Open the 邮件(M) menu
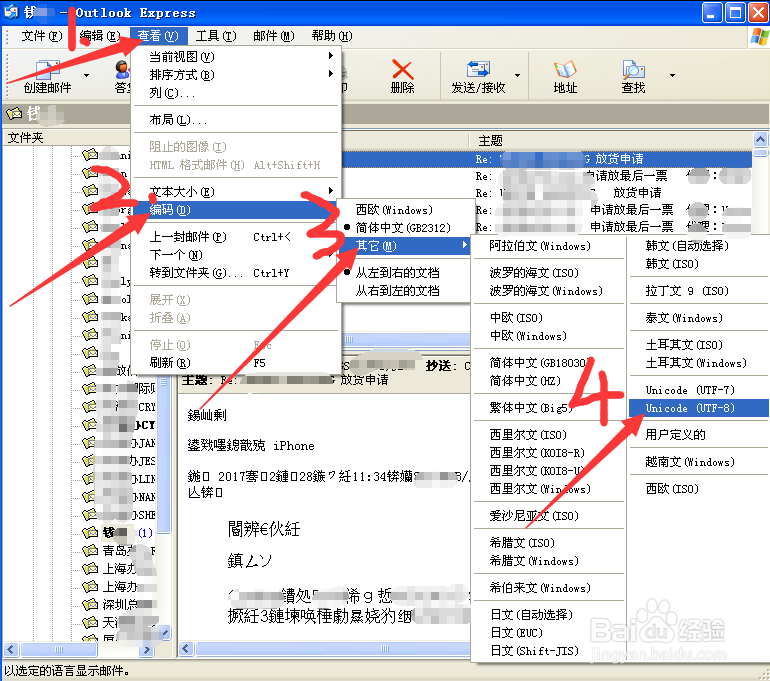This screenshot has width=770, height=681. click(x=274, y=36)
